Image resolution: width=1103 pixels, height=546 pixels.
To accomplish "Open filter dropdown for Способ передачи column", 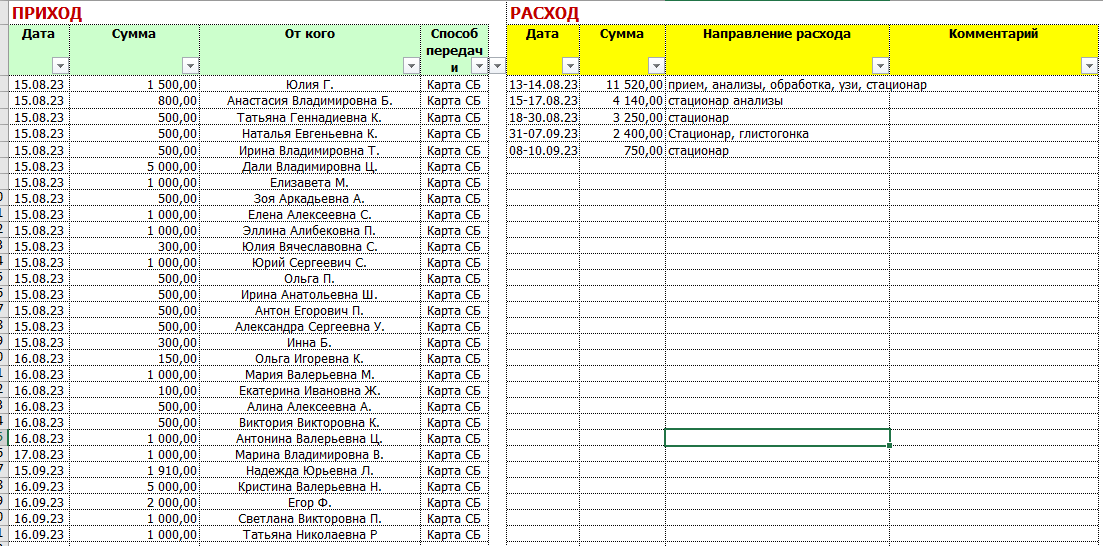I will pyautogui.click(x=480, y=65).
